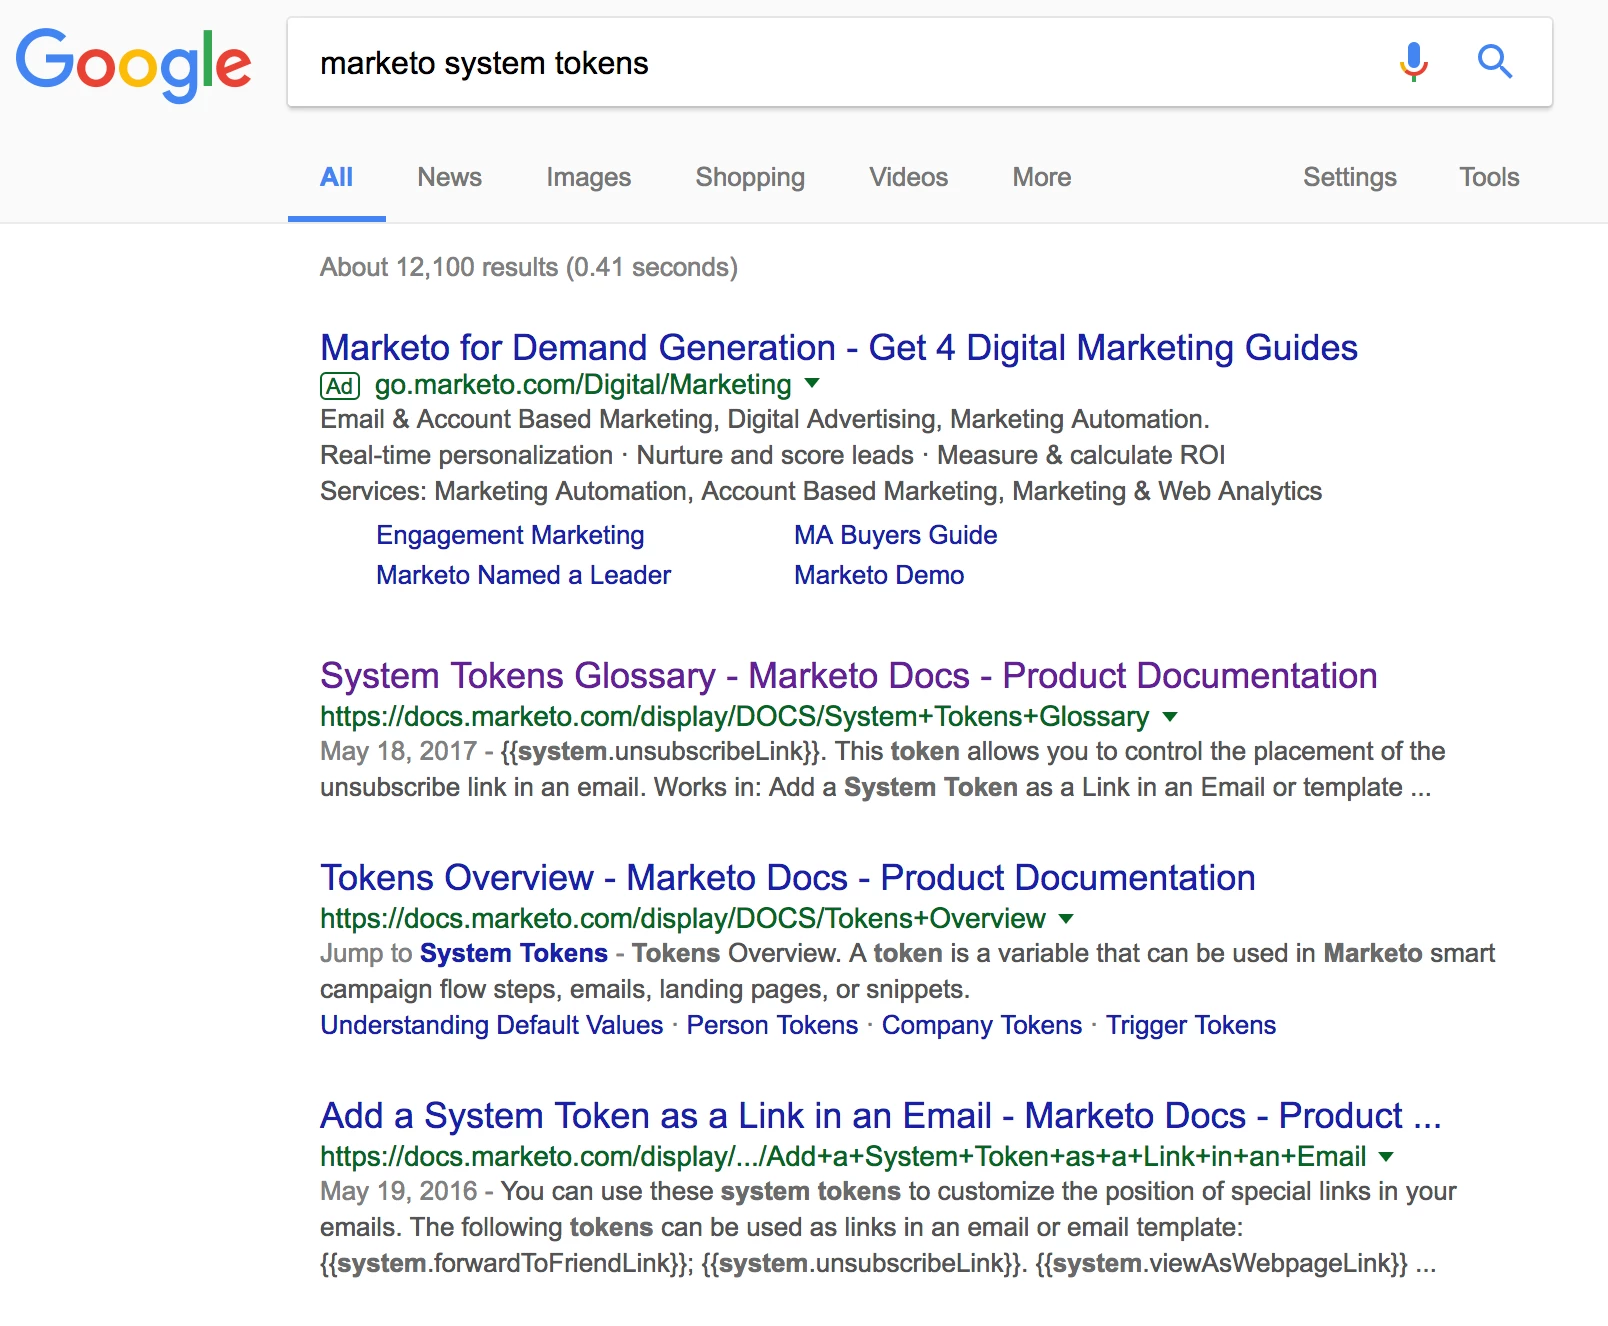The width and height of the screenshot is (1608, 1326).
Task: Open Trigger Tokens sublink
Action: pyautogui.click(x=1190, y=1025)
